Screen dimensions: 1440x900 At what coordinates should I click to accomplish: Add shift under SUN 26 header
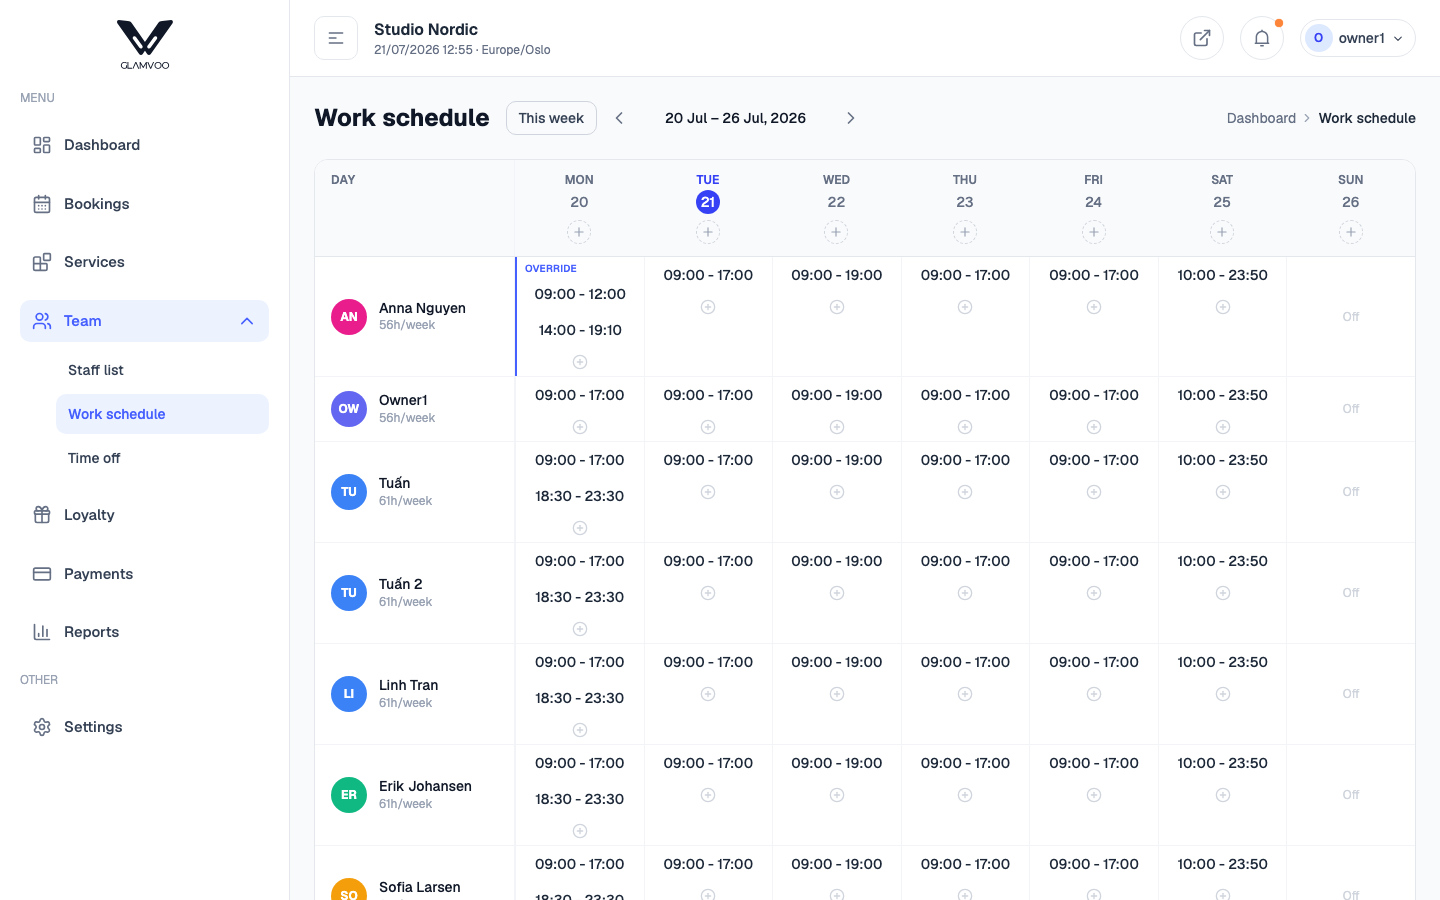click(1351, 232)
